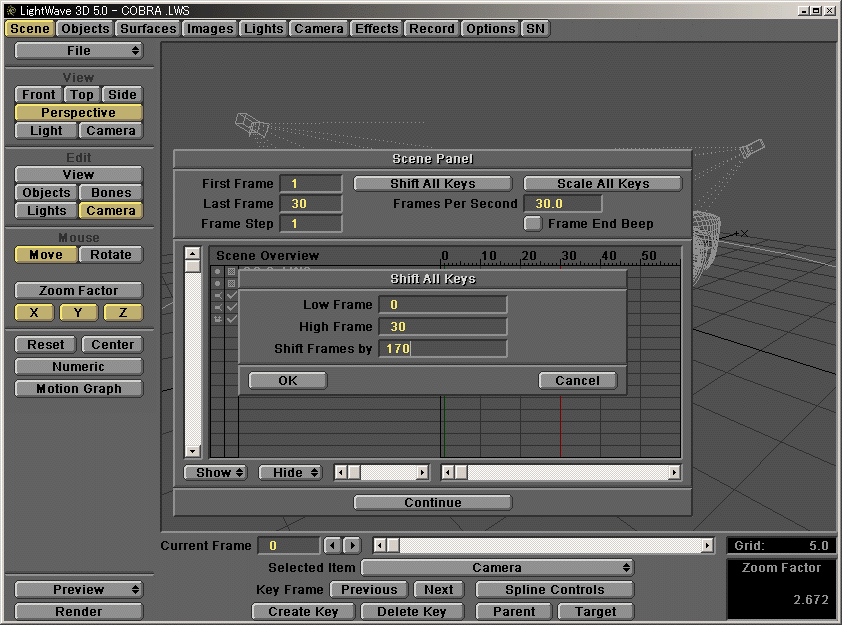Open the Show dropdown below Scene Overview
The width and height of the screenshot is (842, 625).
point(215,472)
